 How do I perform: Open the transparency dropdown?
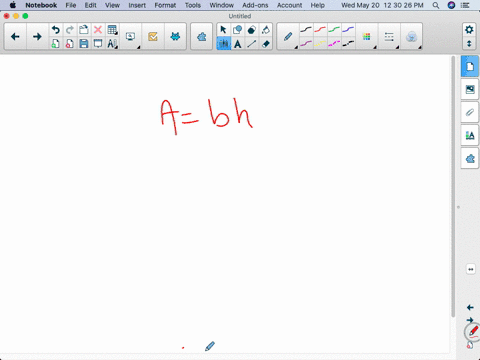[411, 37]
